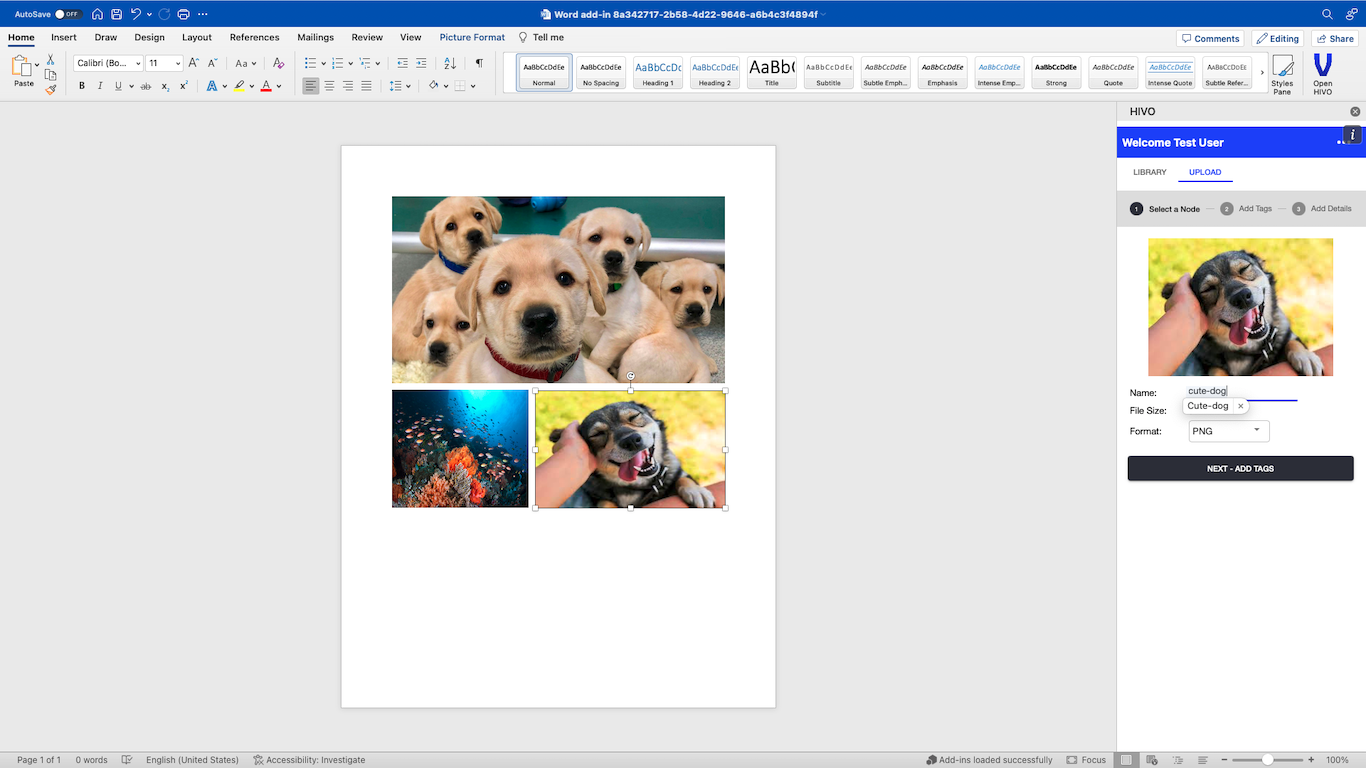1366x768 pixels.
Task: Switch to the LIBRARY tab in HIVO
Action: [x=1149, y=172]
